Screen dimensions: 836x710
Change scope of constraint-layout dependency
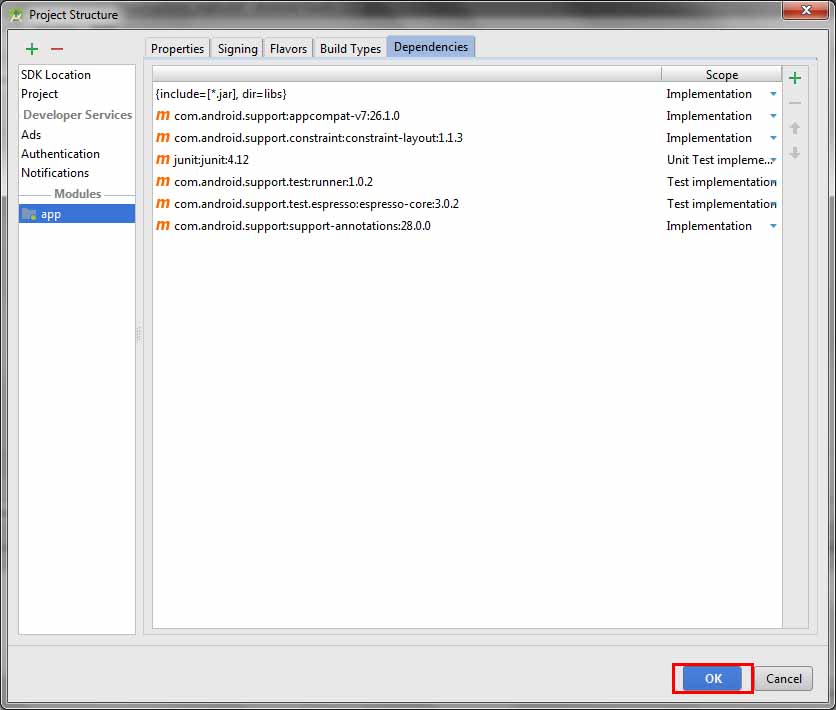pyautogui.click(x=773, y=137)
